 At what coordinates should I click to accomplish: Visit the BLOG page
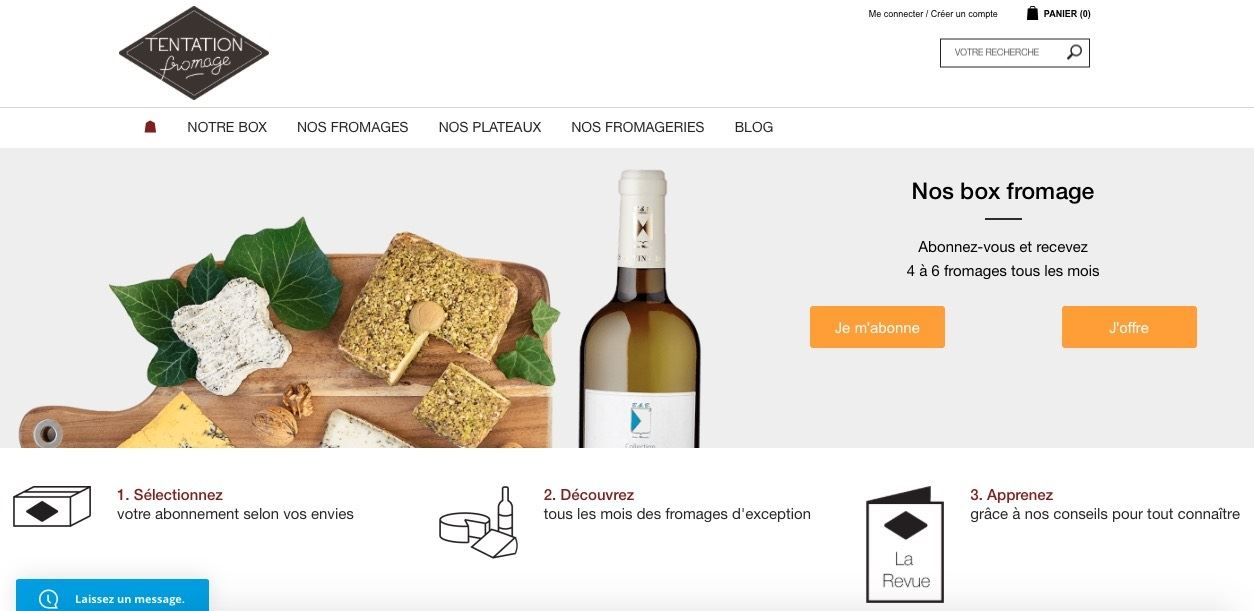pos(754,127)
